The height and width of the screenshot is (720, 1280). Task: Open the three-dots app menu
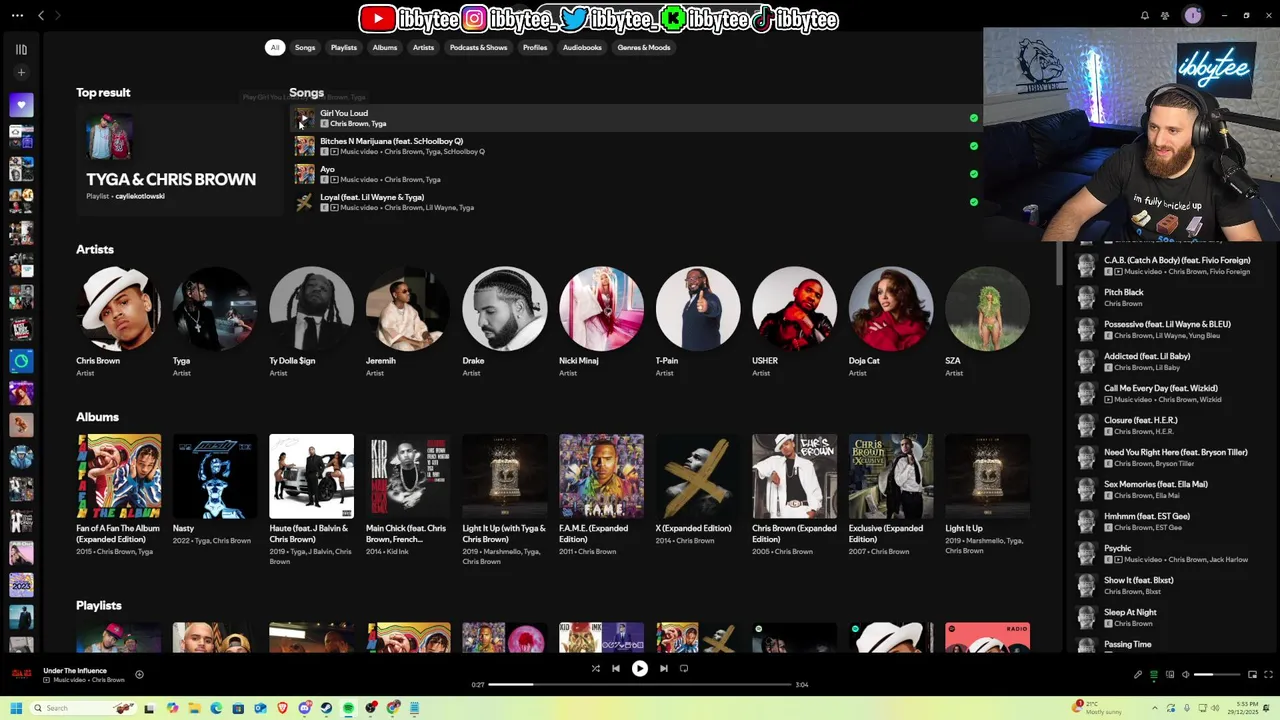15,15
